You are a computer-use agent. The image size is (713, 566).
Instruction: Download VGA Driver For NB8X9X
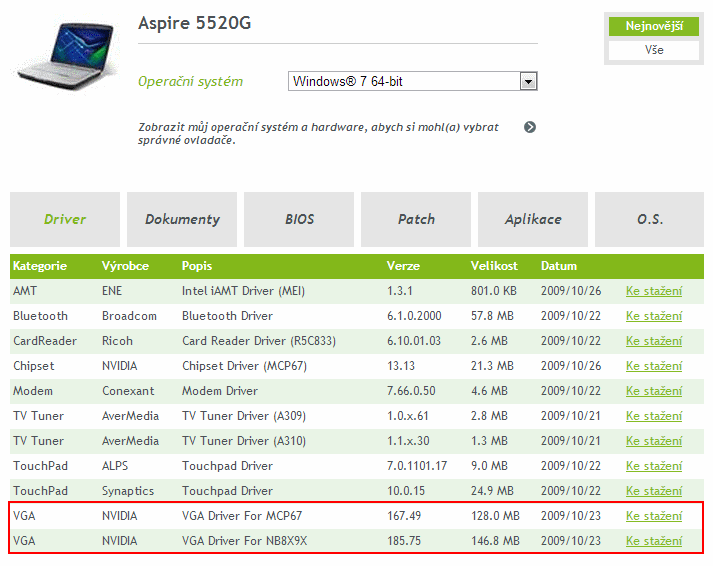click(654, 541)
